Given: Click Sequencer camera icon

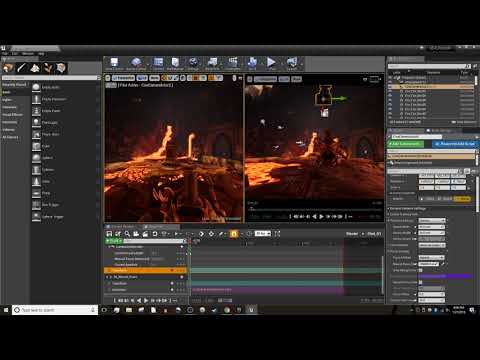Looking at the screenshot, I should coord(136,234).
